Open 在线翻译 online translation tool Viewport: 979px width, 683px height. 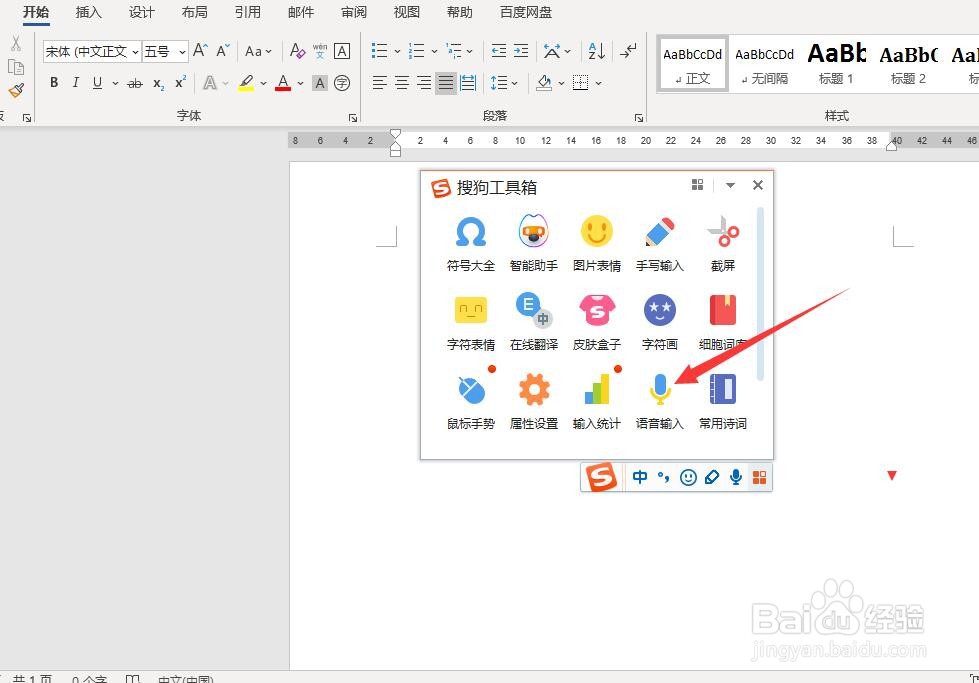534,322
